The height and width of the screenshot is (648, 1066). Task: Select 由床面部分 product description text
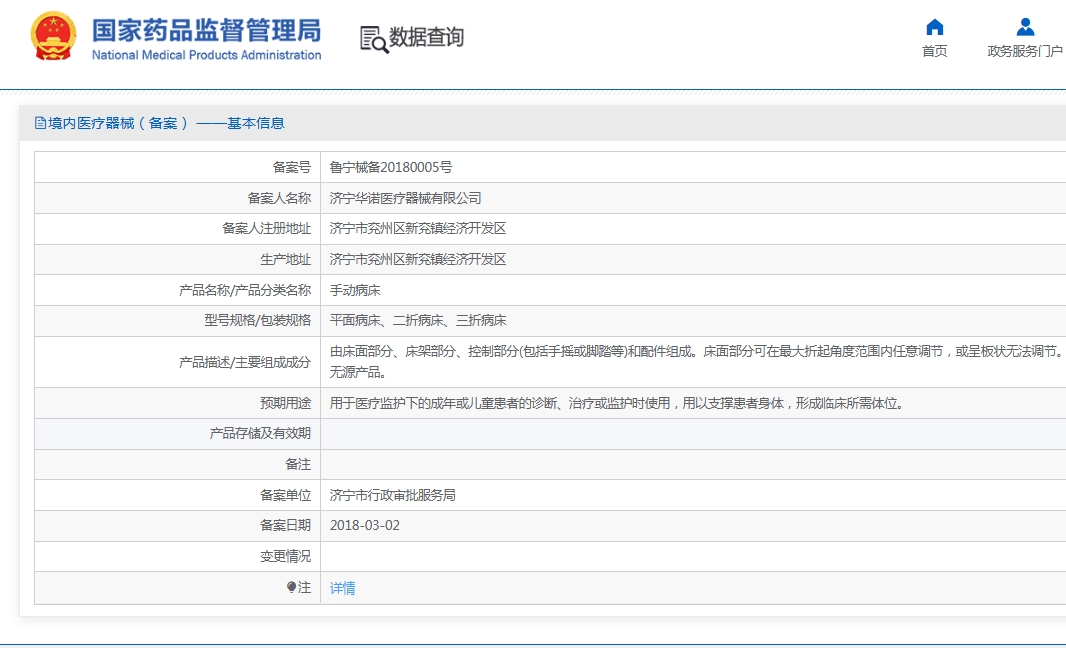pos(697,352)
